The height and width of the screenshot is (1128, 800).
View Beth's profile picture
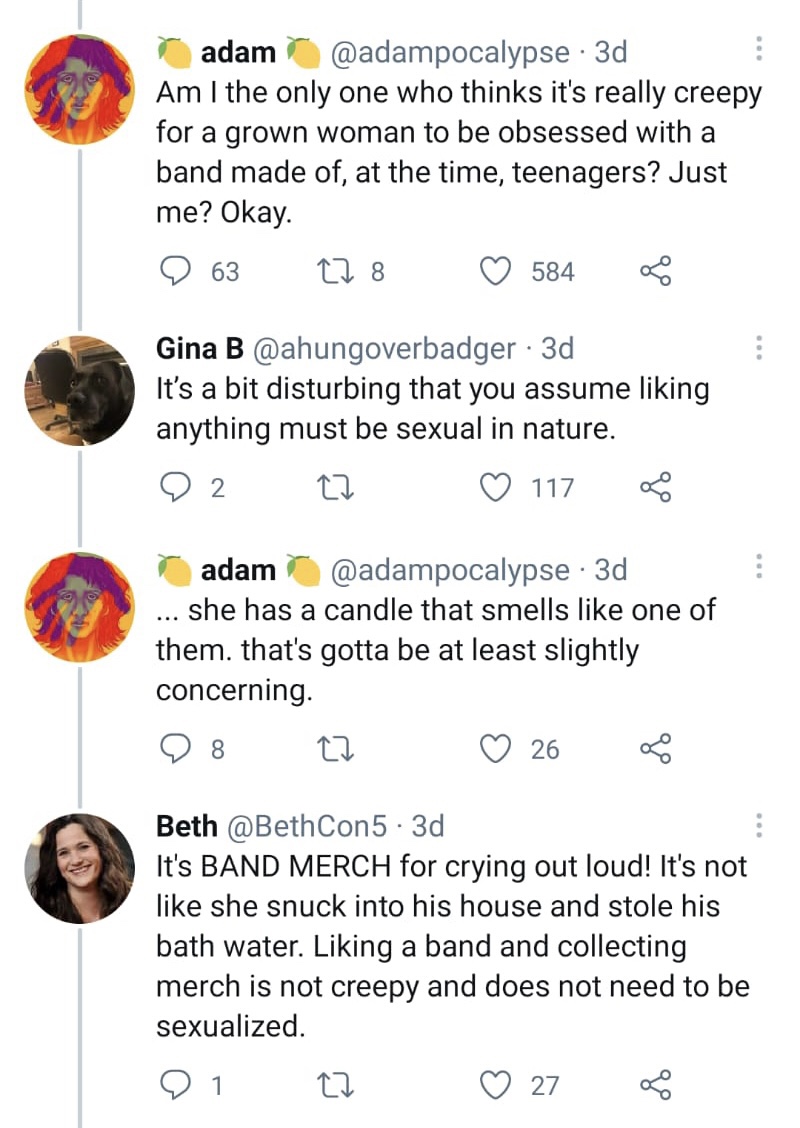click(x=79, y=868)
